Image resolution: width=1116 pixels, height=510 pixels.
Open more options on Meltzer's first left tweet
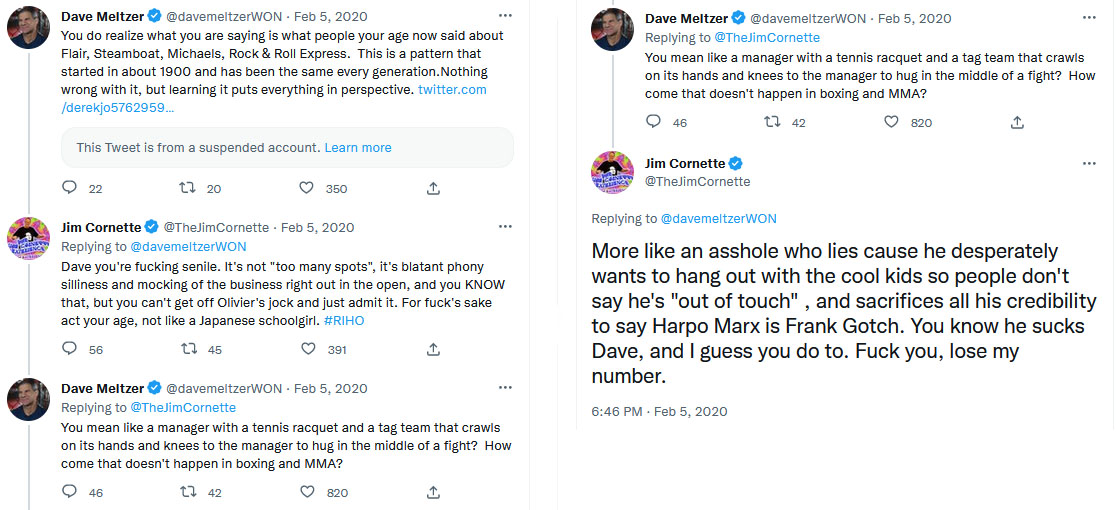pos(506,17)
